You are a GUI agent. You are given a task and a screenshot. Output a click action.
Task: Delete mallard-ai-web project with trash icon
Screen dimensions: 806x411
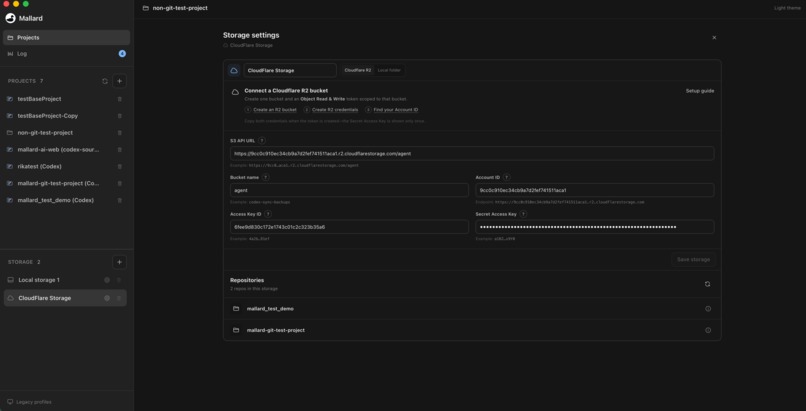(120, 150)
